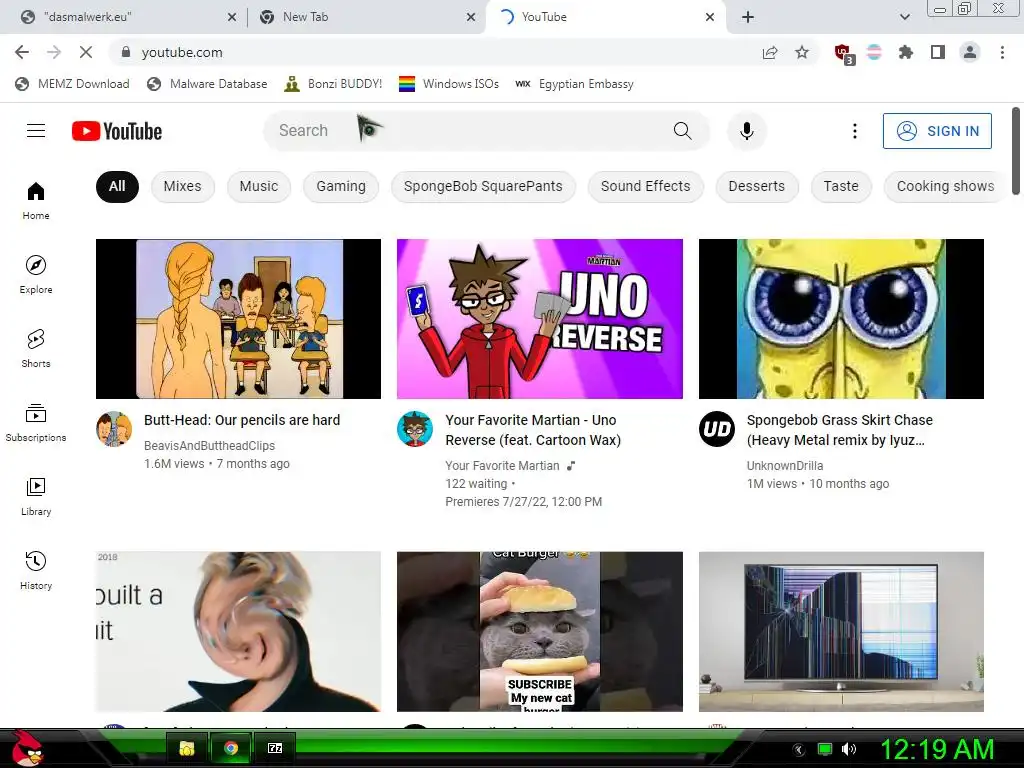The width and height of the screenshot is (1024, 768).
Task: Open Subscriptions in the sidebar
Action: 36,423
